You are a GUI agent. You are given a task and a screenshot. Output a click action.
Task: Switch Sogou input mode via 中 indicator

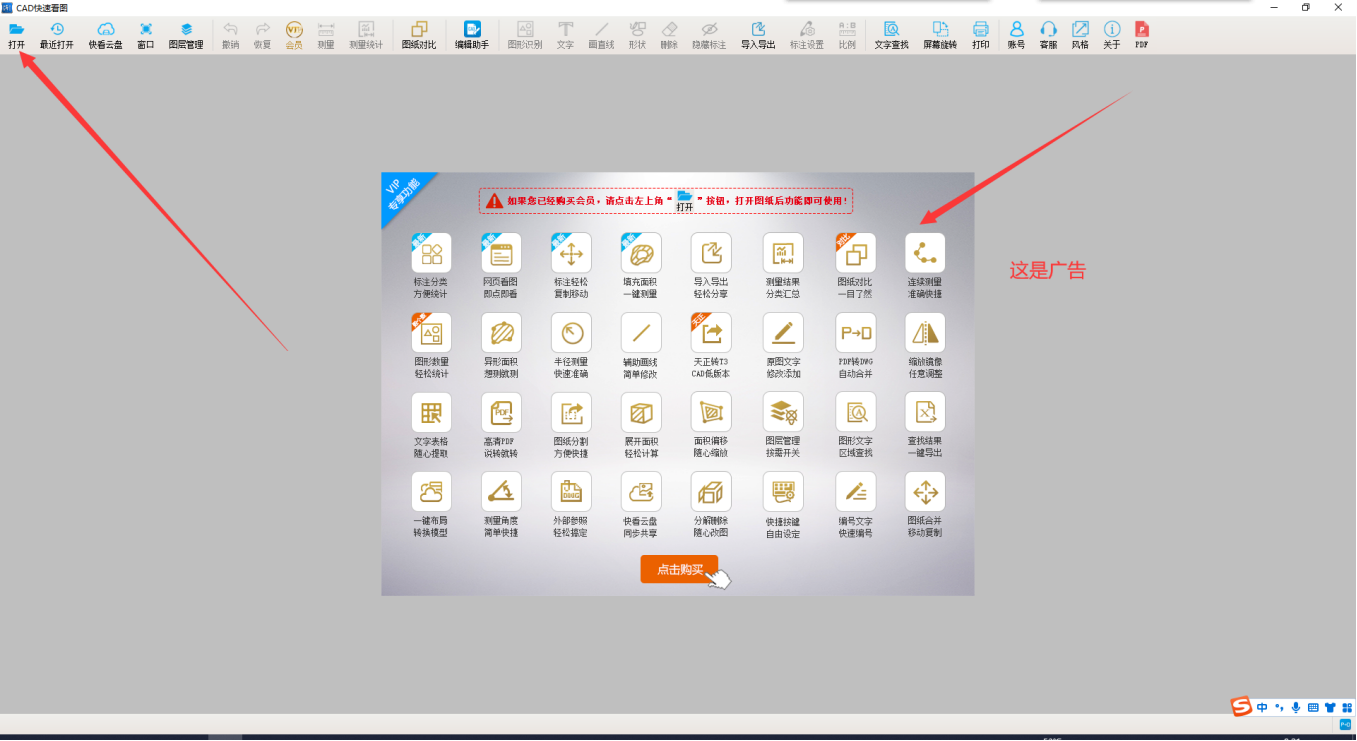[1262, 708]
